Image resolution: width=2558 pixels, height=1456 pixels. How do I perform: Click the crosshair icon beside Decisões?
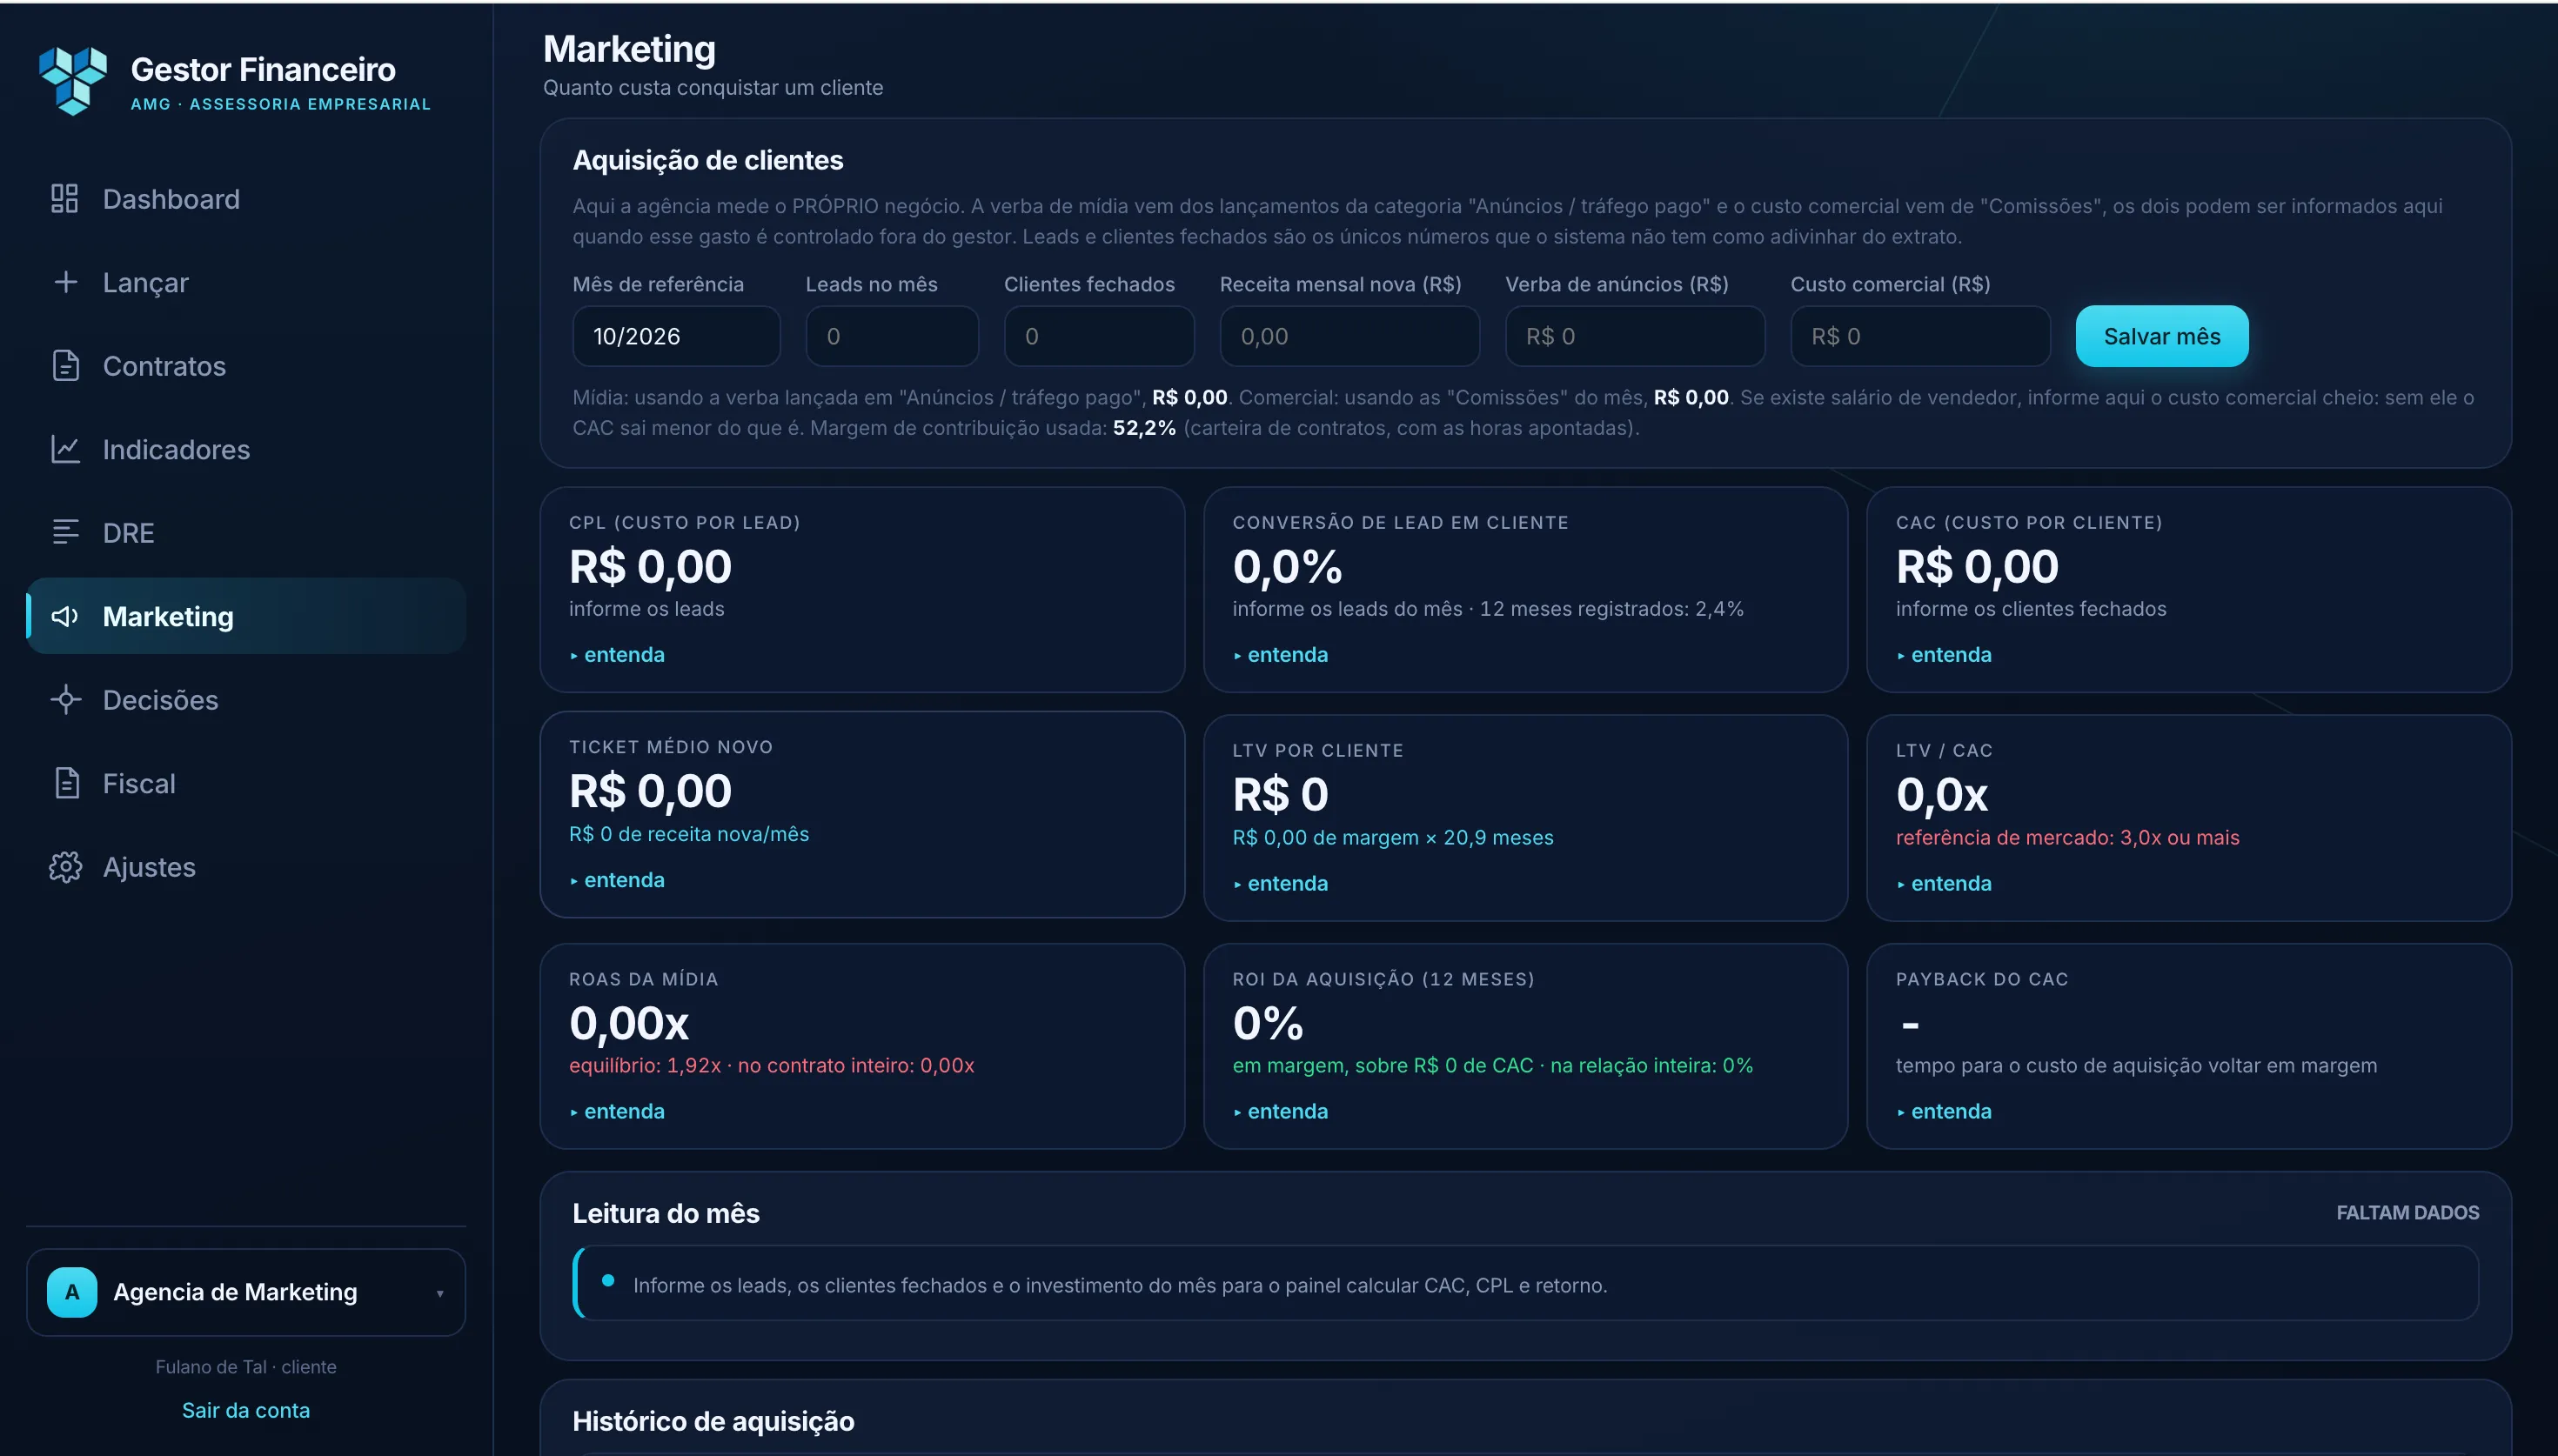coord(65,699)
